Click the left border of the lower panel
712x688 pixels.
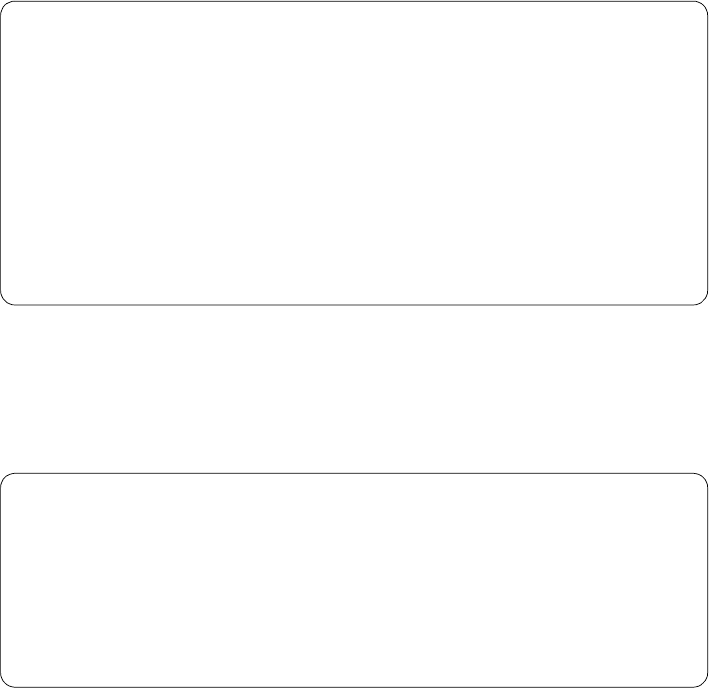click(1, 580)
